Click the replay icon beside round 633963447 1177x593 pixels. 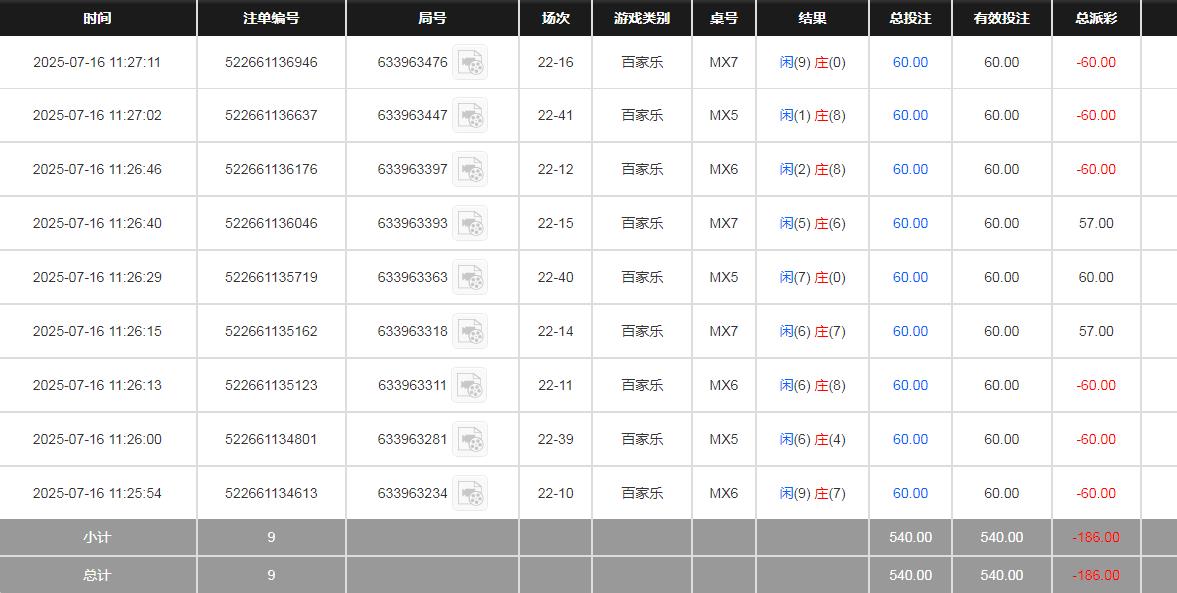(x=471, y=116)
